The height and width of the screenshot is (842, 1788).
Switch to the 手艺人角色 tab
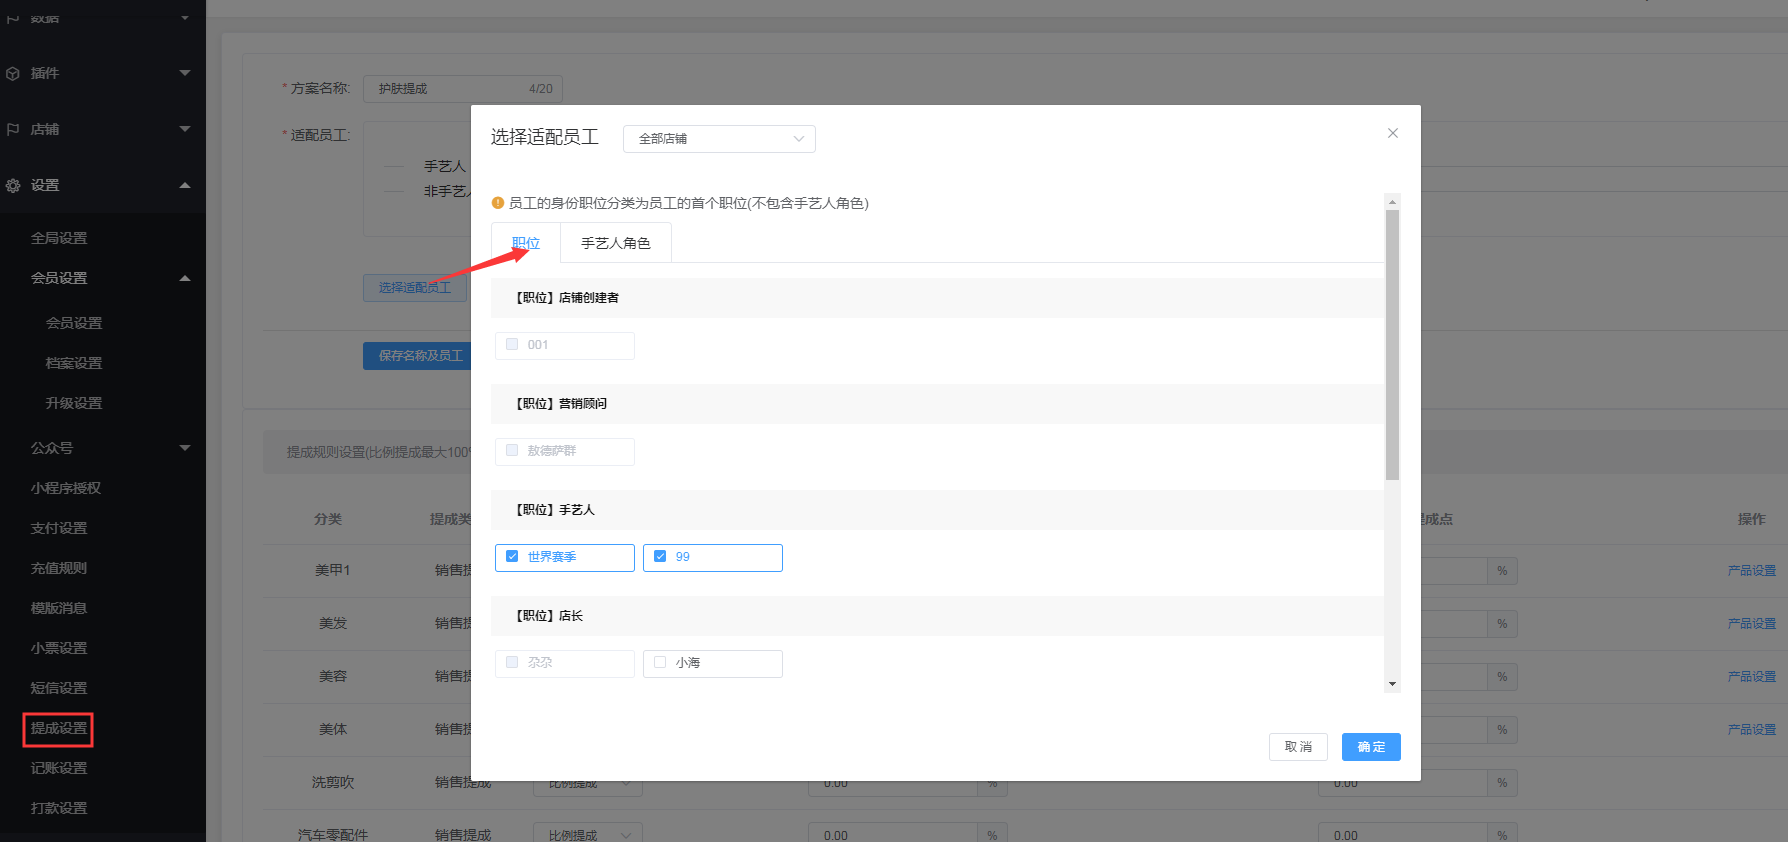(x=616, y=243)
